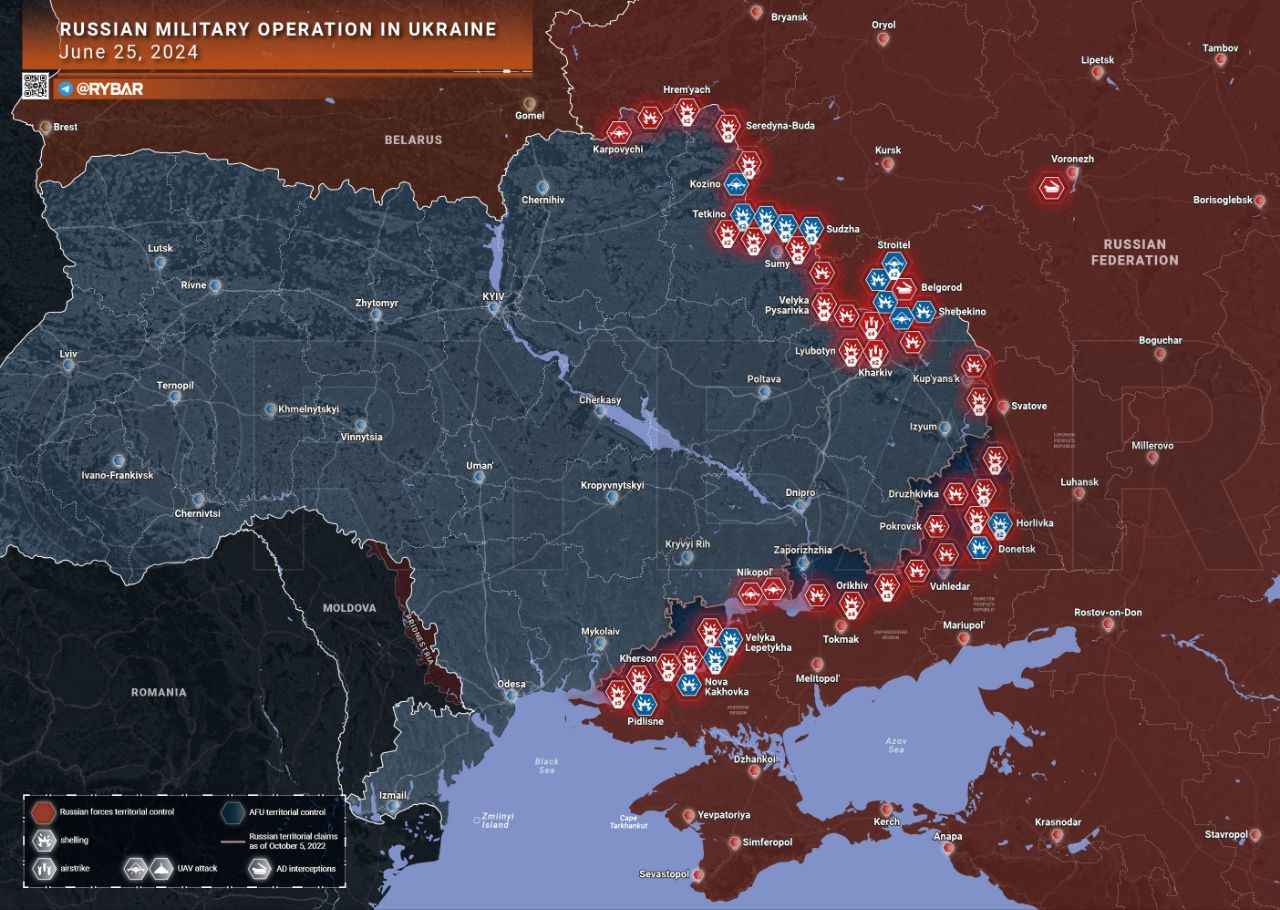Click the blue shelling icon left of Donetsk
Viewport: 1280px width, 910px height.
coord(979,547)
